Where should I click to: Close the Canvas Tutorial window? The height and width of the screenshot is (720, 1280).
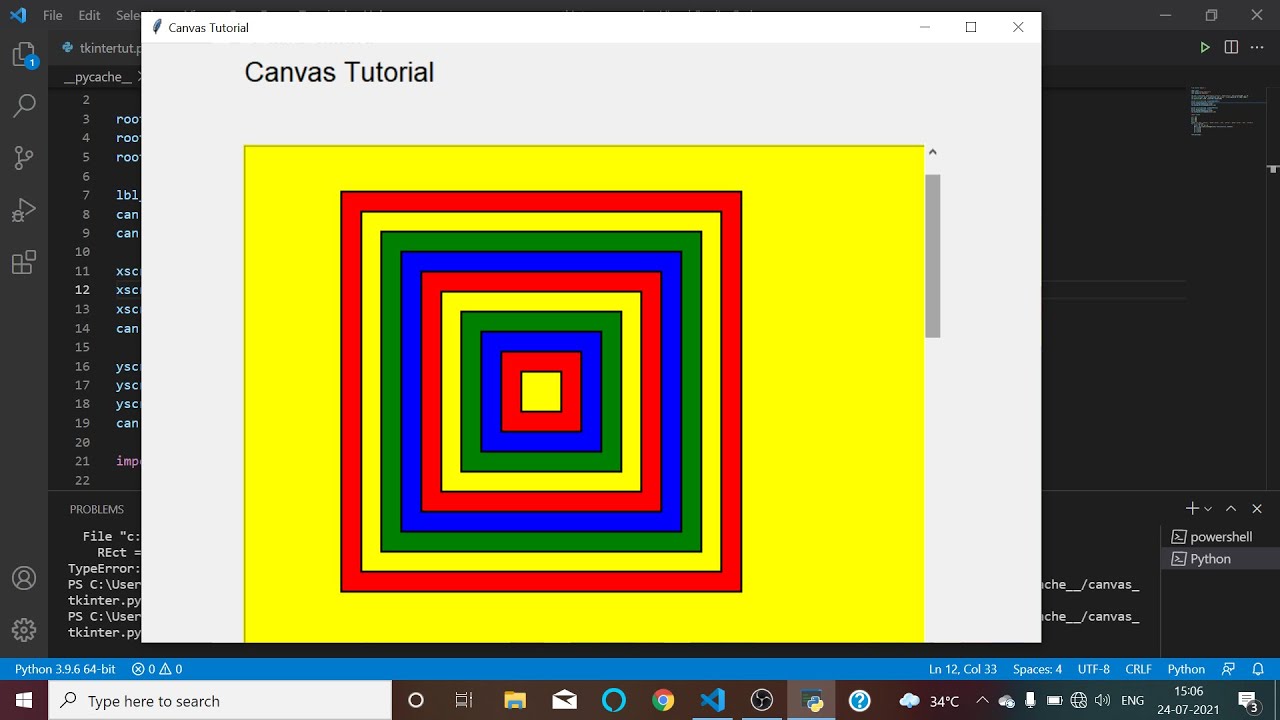point(1017,27)
